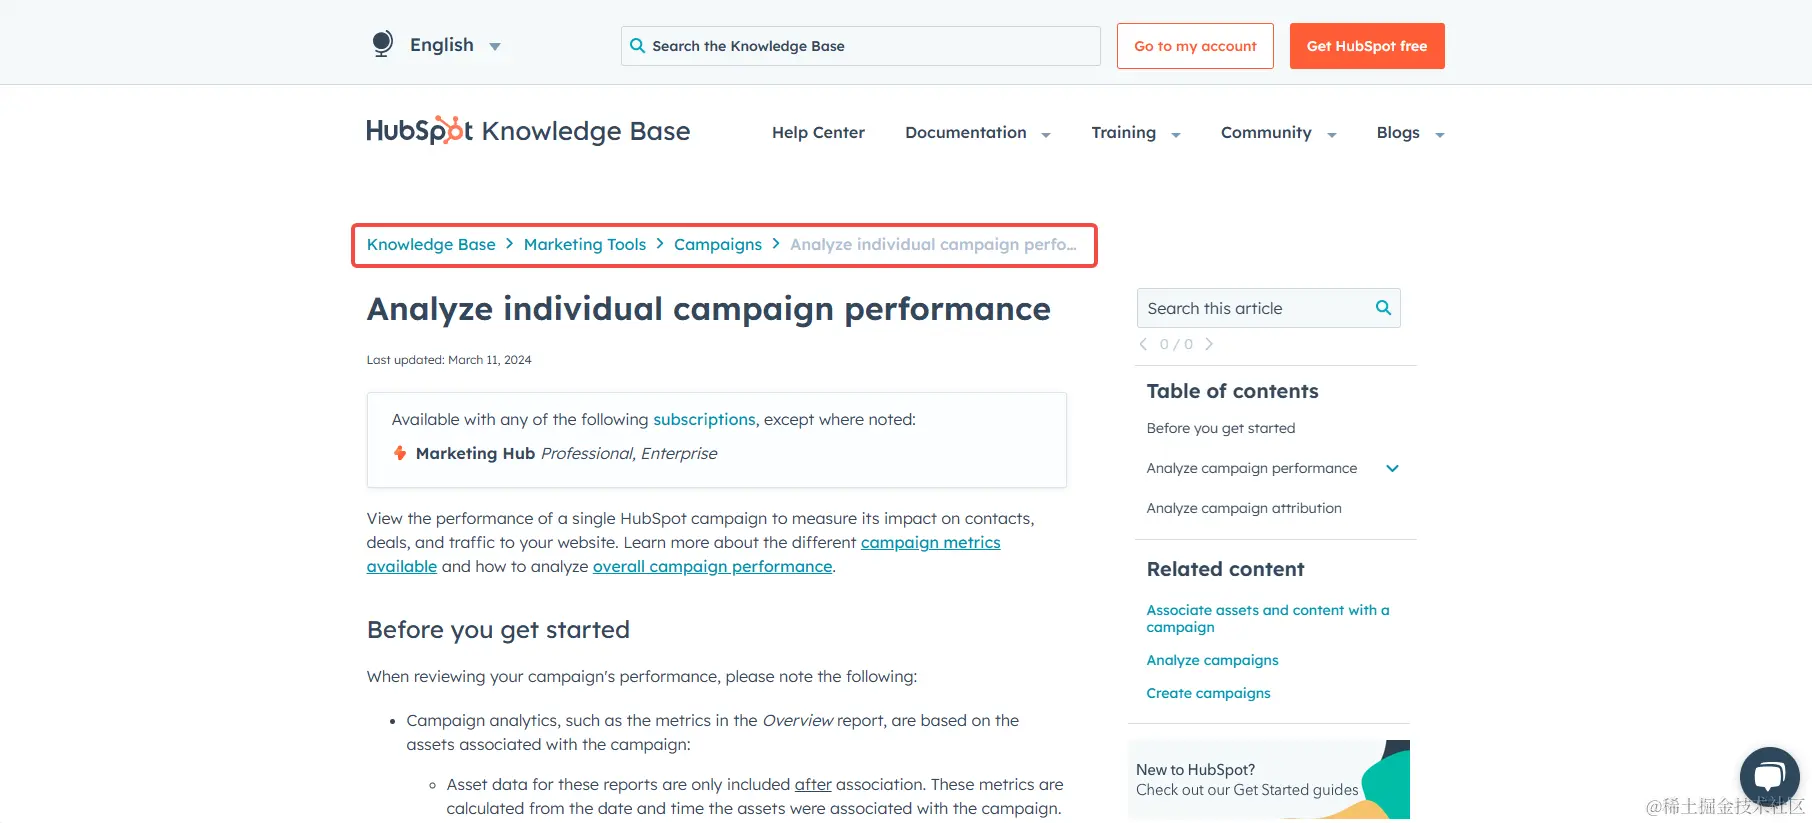Go to next article search result
The height and width of the screenshot is (823, 1812).
(x=1209, y=344)
